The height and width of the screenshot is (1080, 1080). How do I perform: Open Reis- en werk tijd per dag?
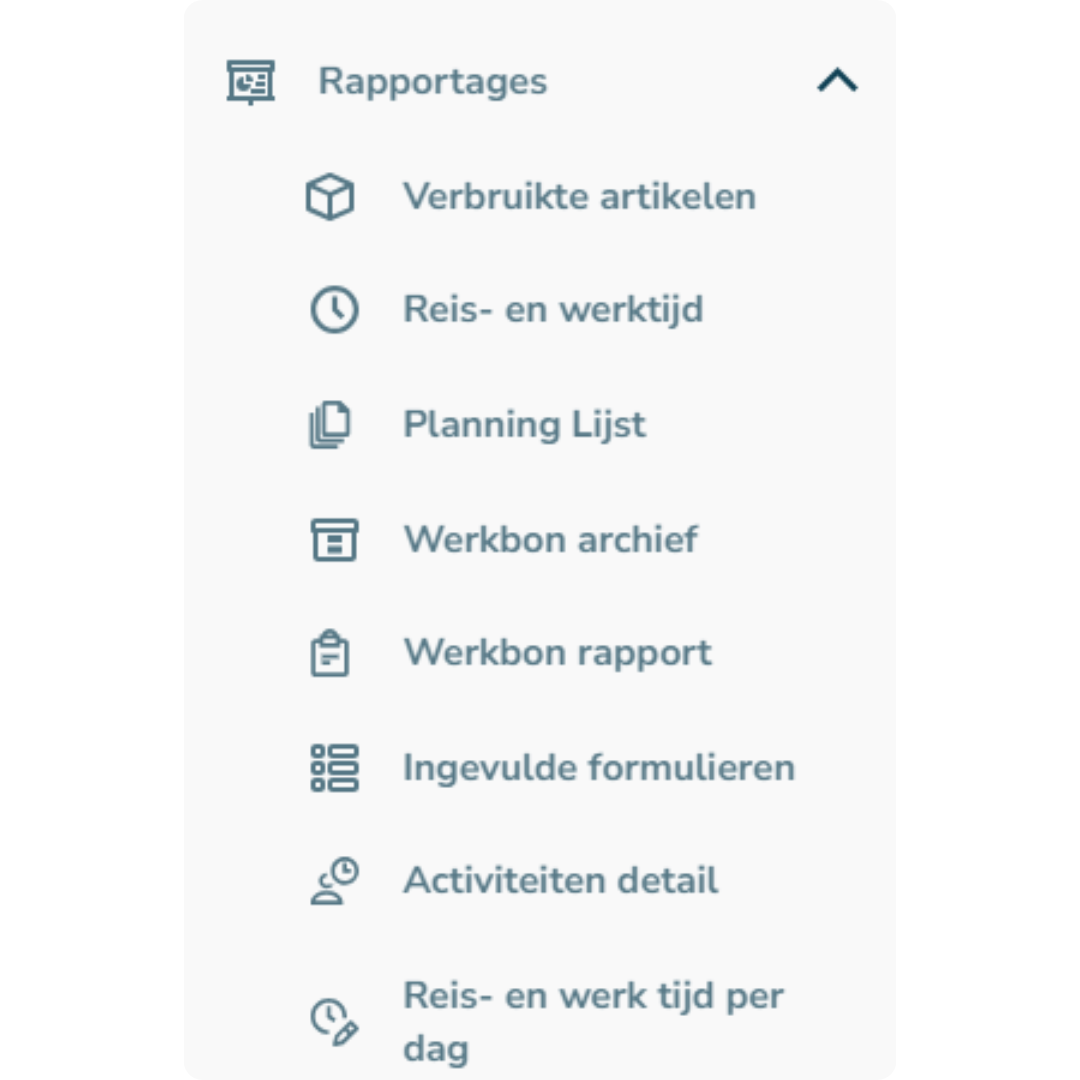593,1022
